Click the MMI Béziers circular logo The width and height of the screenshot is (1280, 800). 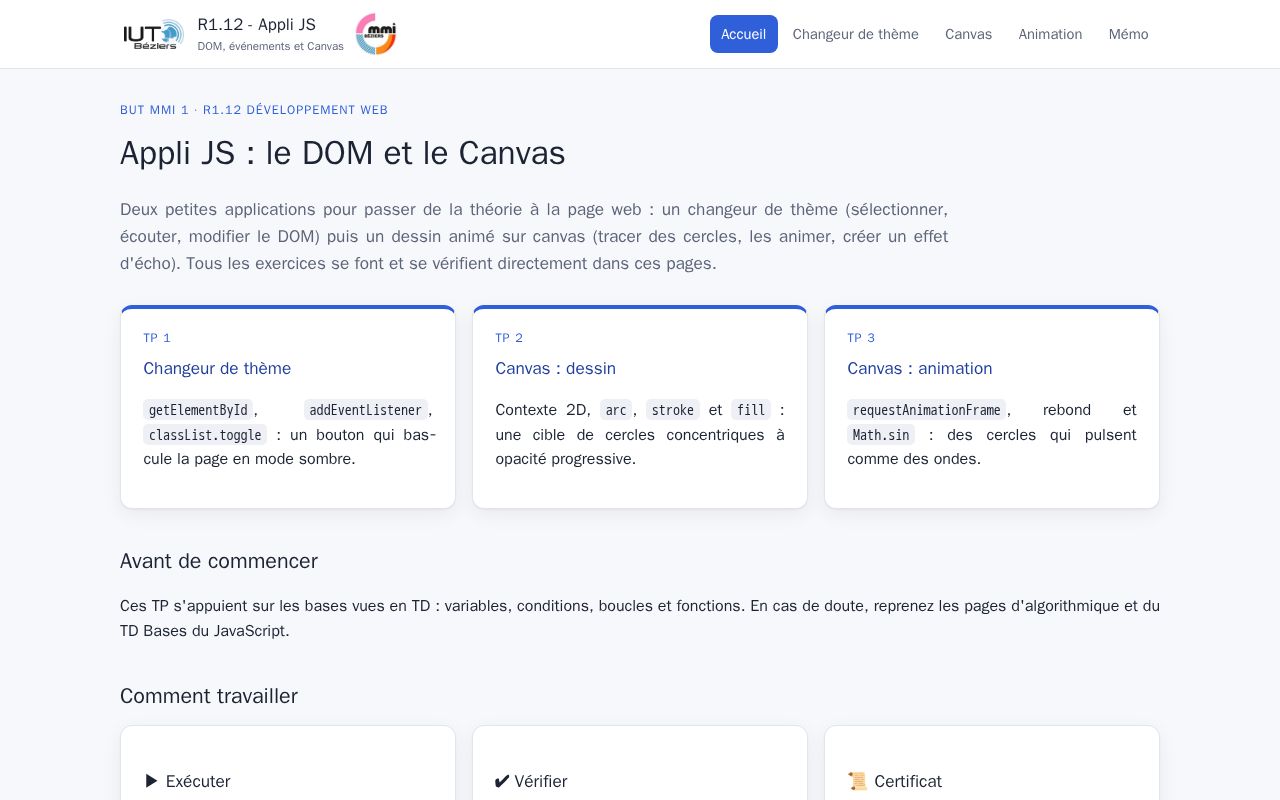[376, 34]
